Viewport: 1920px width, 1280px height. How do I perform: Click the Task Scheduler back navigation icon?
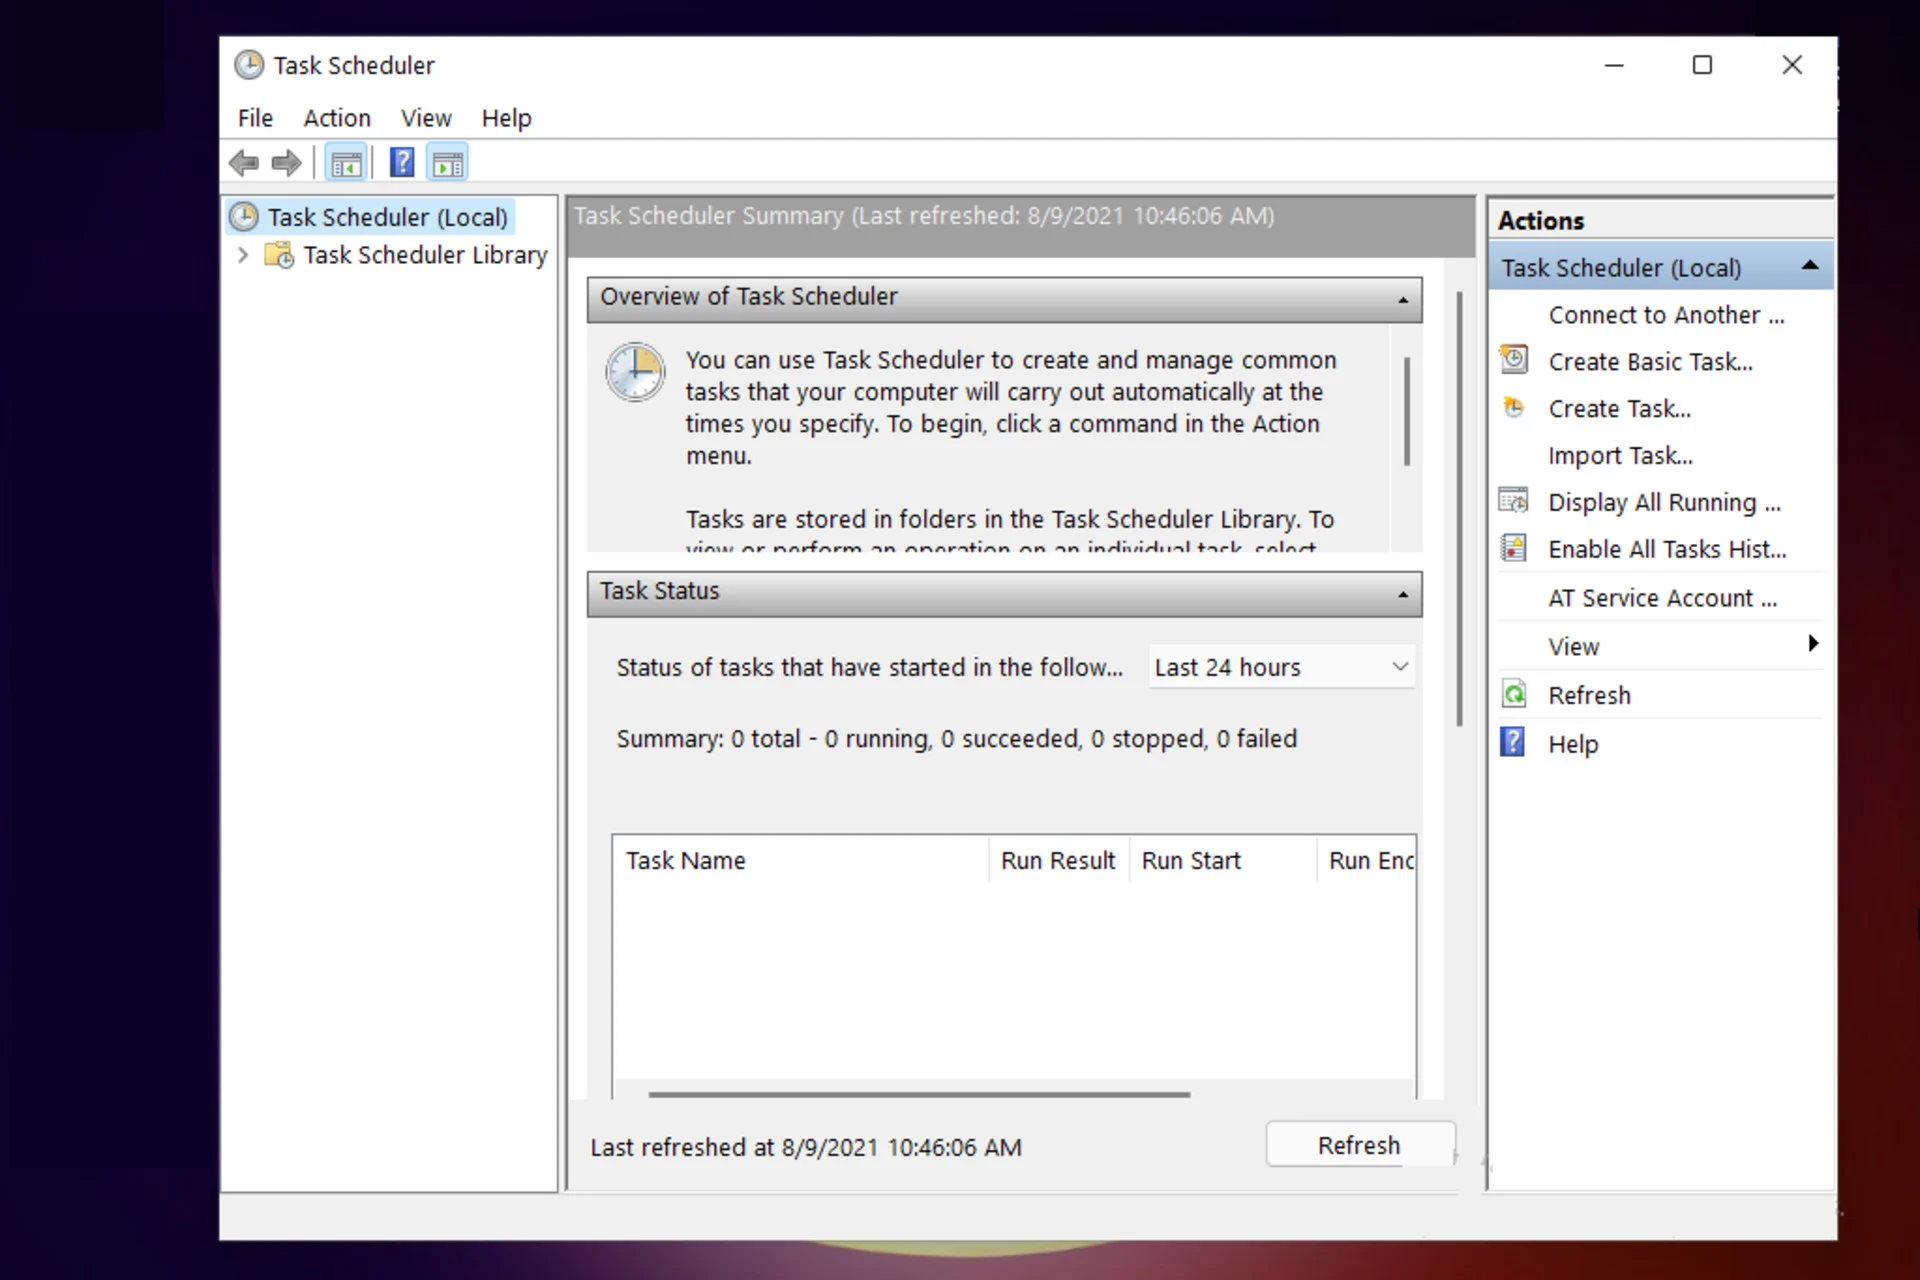[244, 163]
